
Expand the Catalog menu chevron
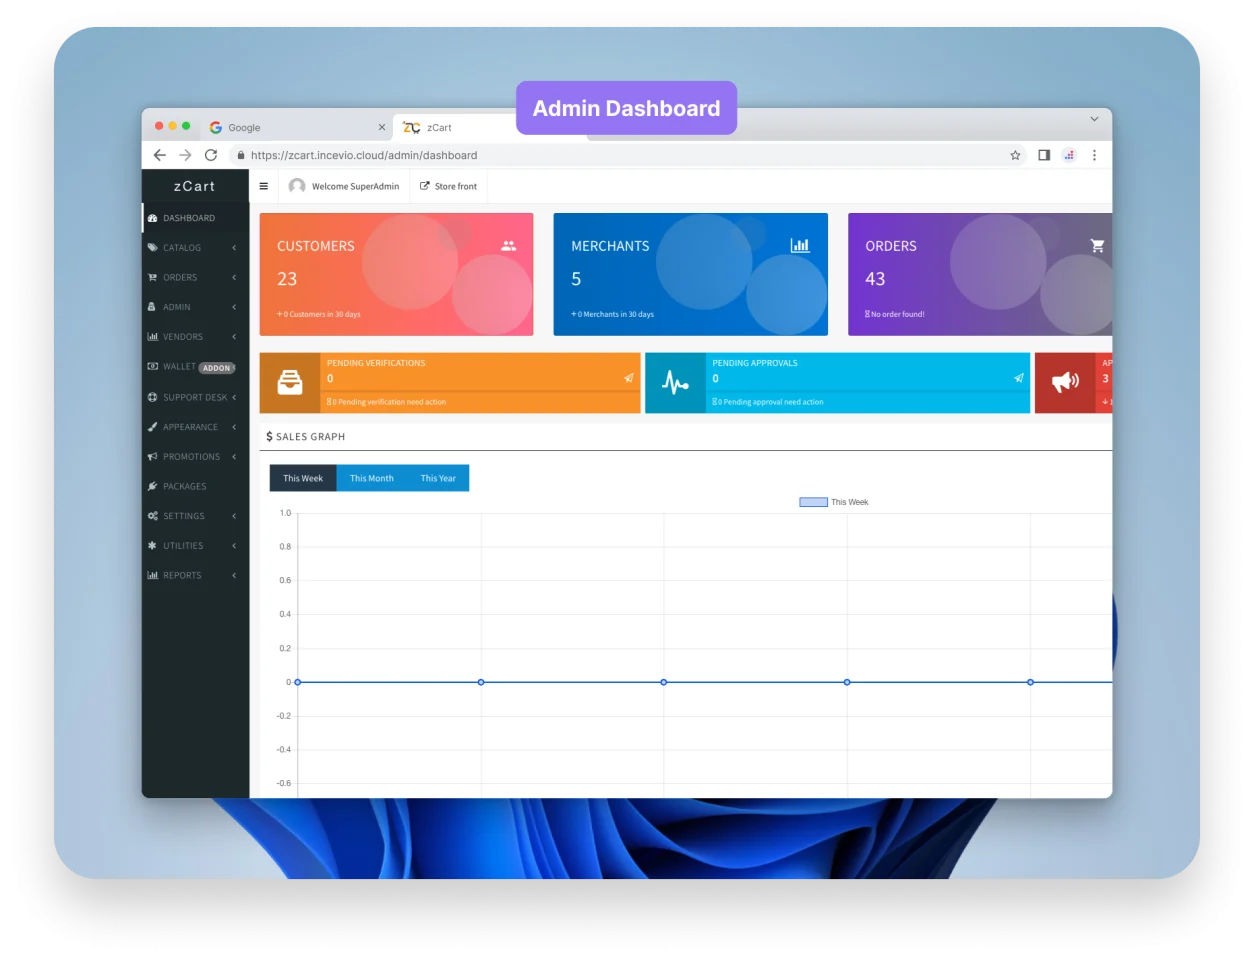coord(234,248)
